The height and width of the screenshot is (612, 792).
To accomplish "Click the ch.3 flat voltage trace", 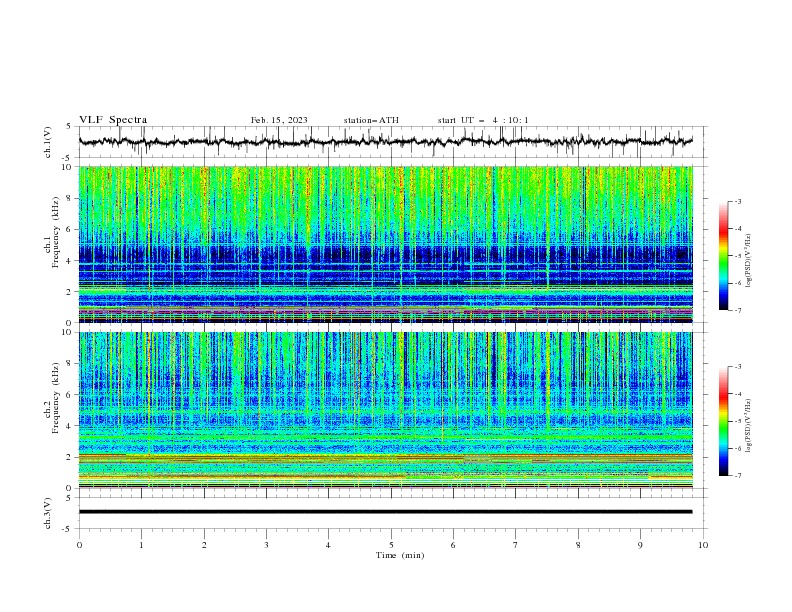I will point(385,512).
